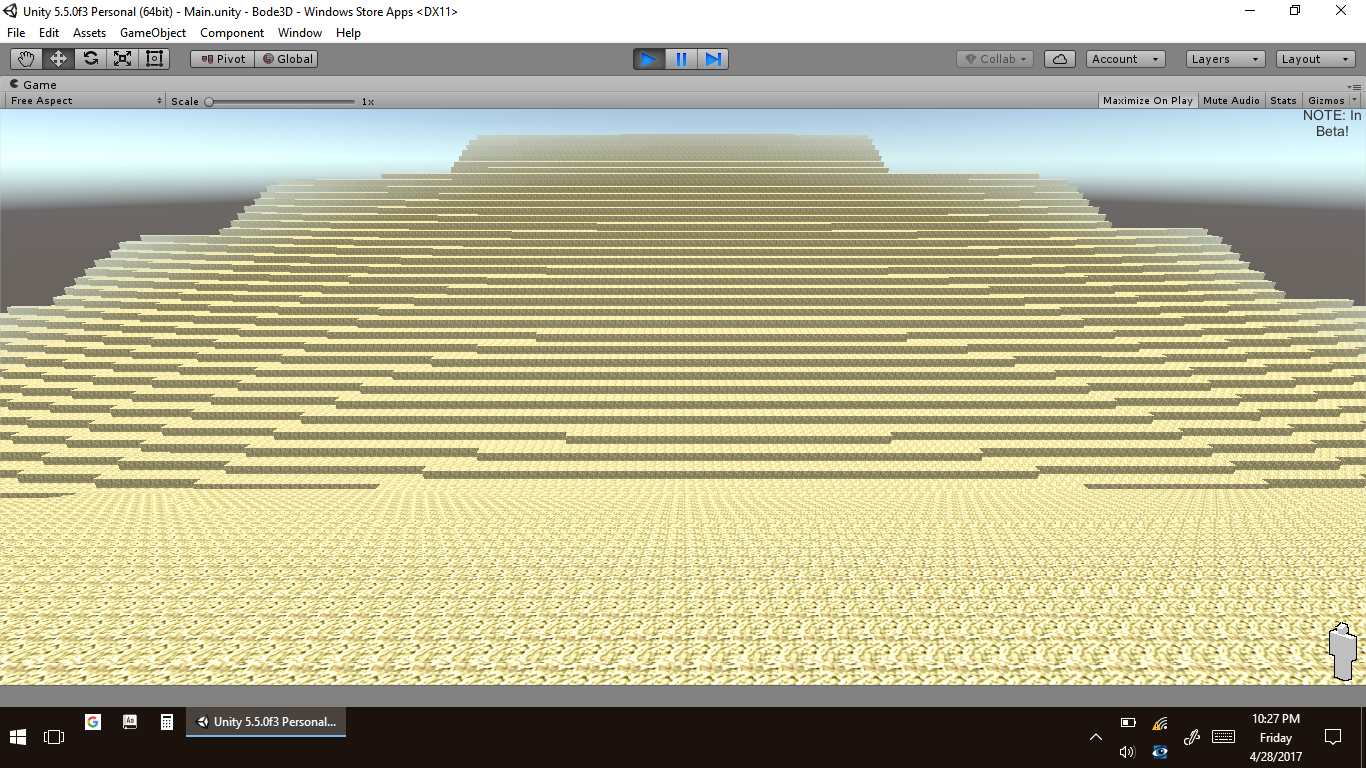
Task: Enable Maximize On Play
Action: (1147, 101)
